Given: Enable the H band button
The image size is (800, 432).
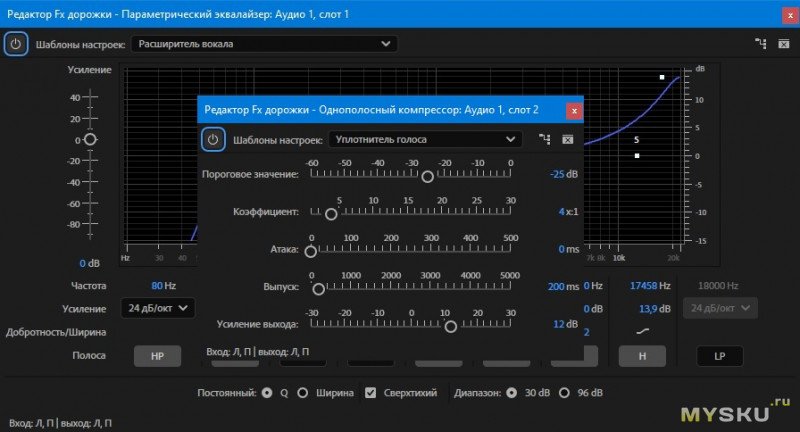Looking at the screenshot, I should point(641,355).
